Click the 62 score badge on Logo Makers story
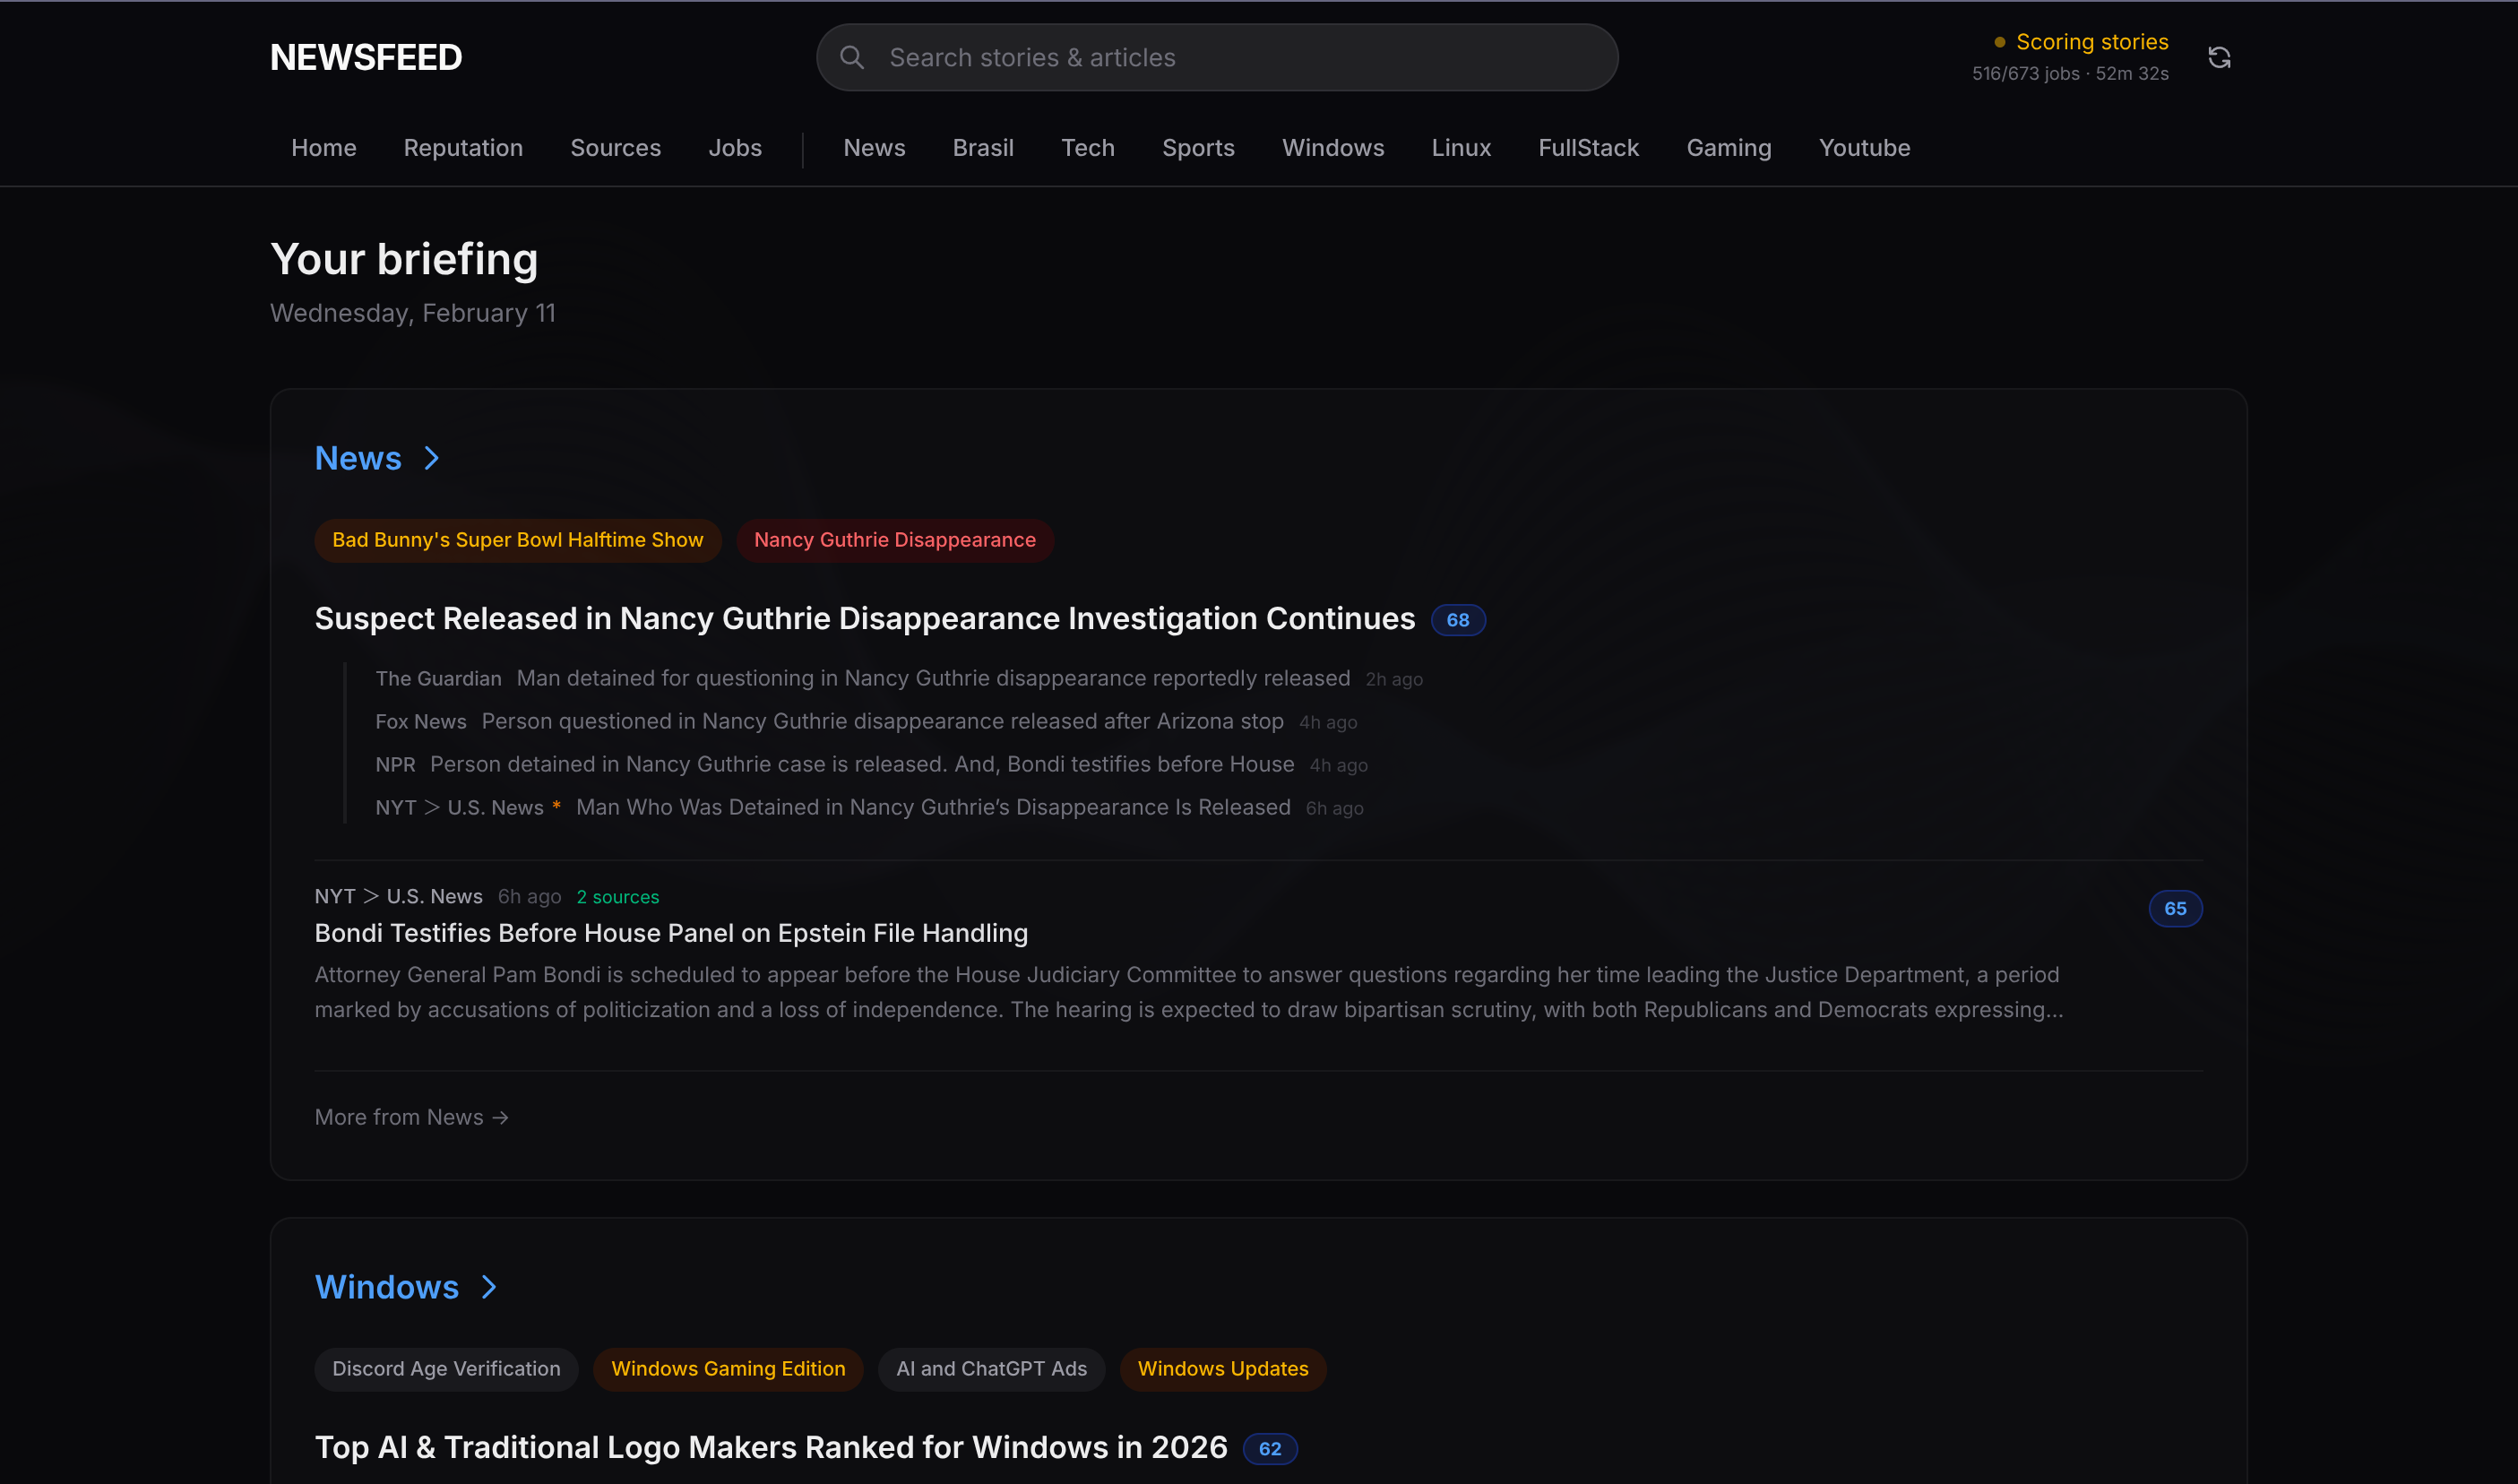This screenshot has width=2518, height=1484. (1269, 1449)
